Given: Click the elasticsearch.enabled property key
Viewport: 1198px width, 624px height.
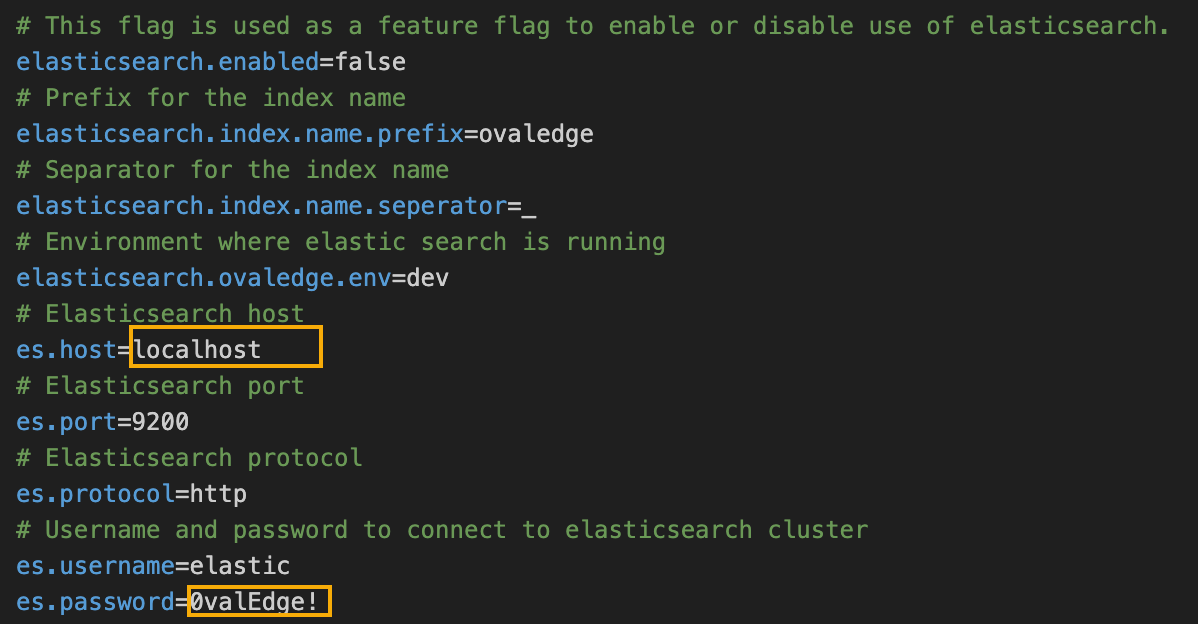Looking at the screenshot, I should point(168,62).
